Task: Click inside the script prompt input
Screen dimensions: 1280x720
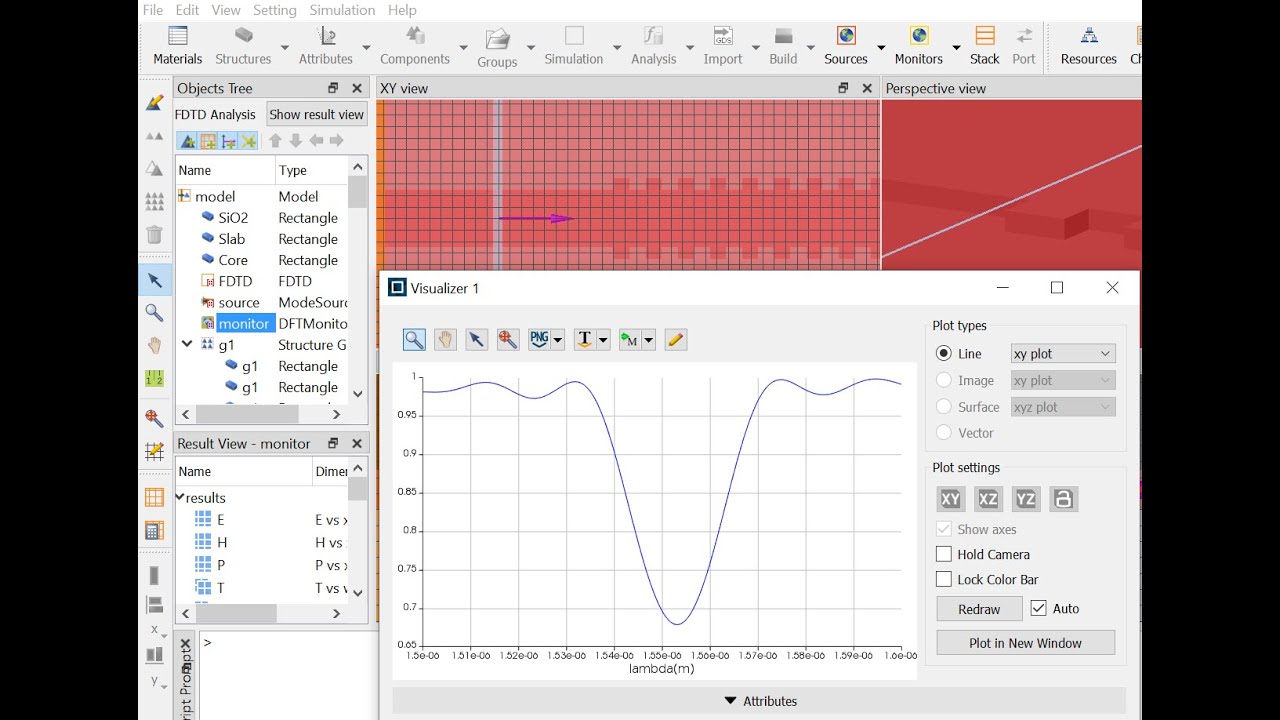Action: click(287, 676)
